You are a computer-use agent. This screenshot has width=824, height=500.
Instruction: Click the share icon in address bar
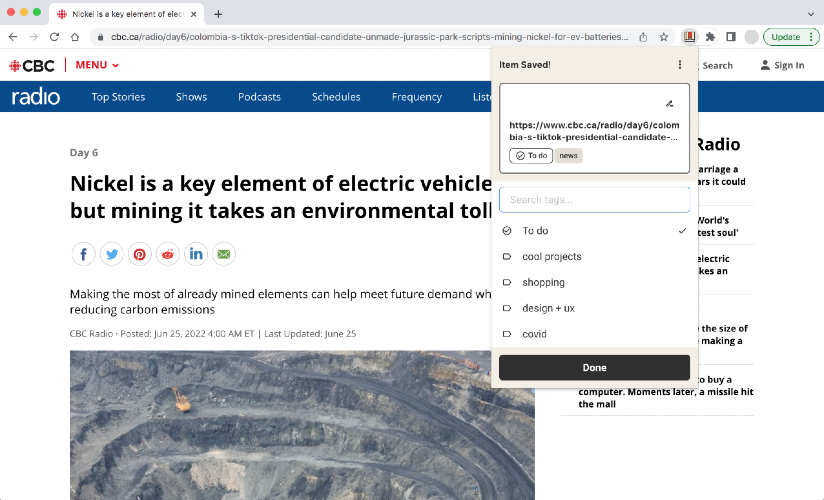[643, 37]
